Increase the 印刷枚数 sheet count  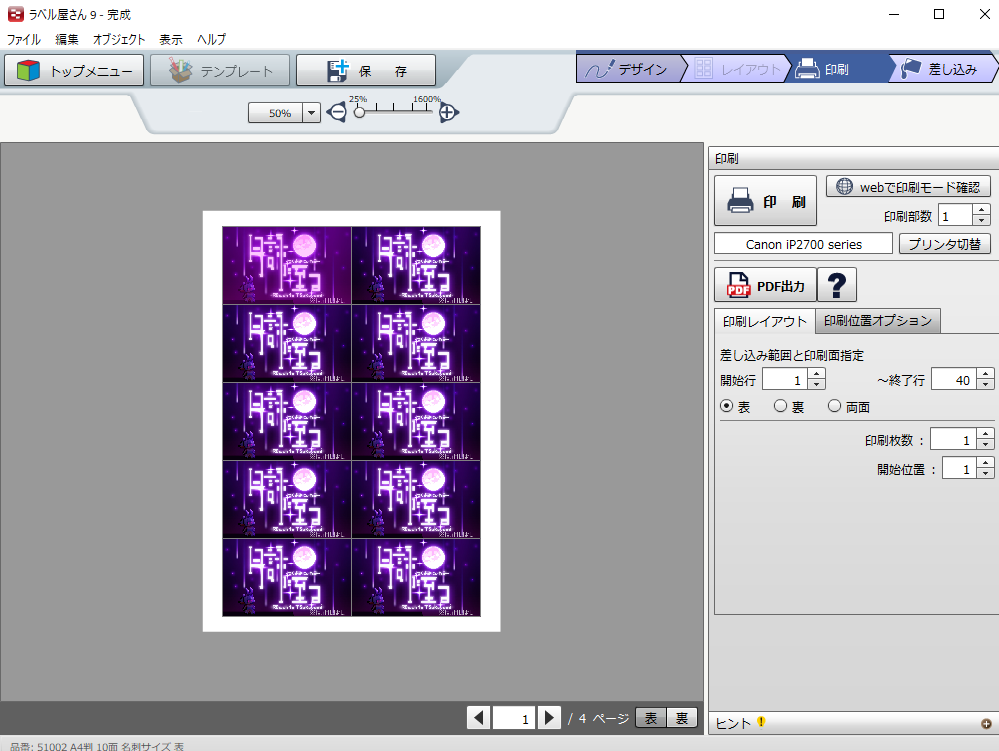pyautogui.click(x=986, y=434)
